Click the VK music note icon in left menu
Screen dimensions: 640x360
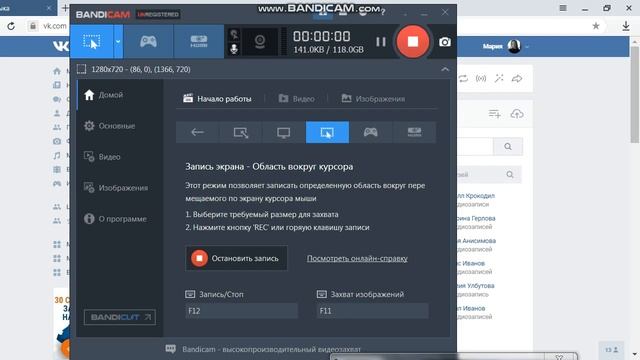(57, 156)
